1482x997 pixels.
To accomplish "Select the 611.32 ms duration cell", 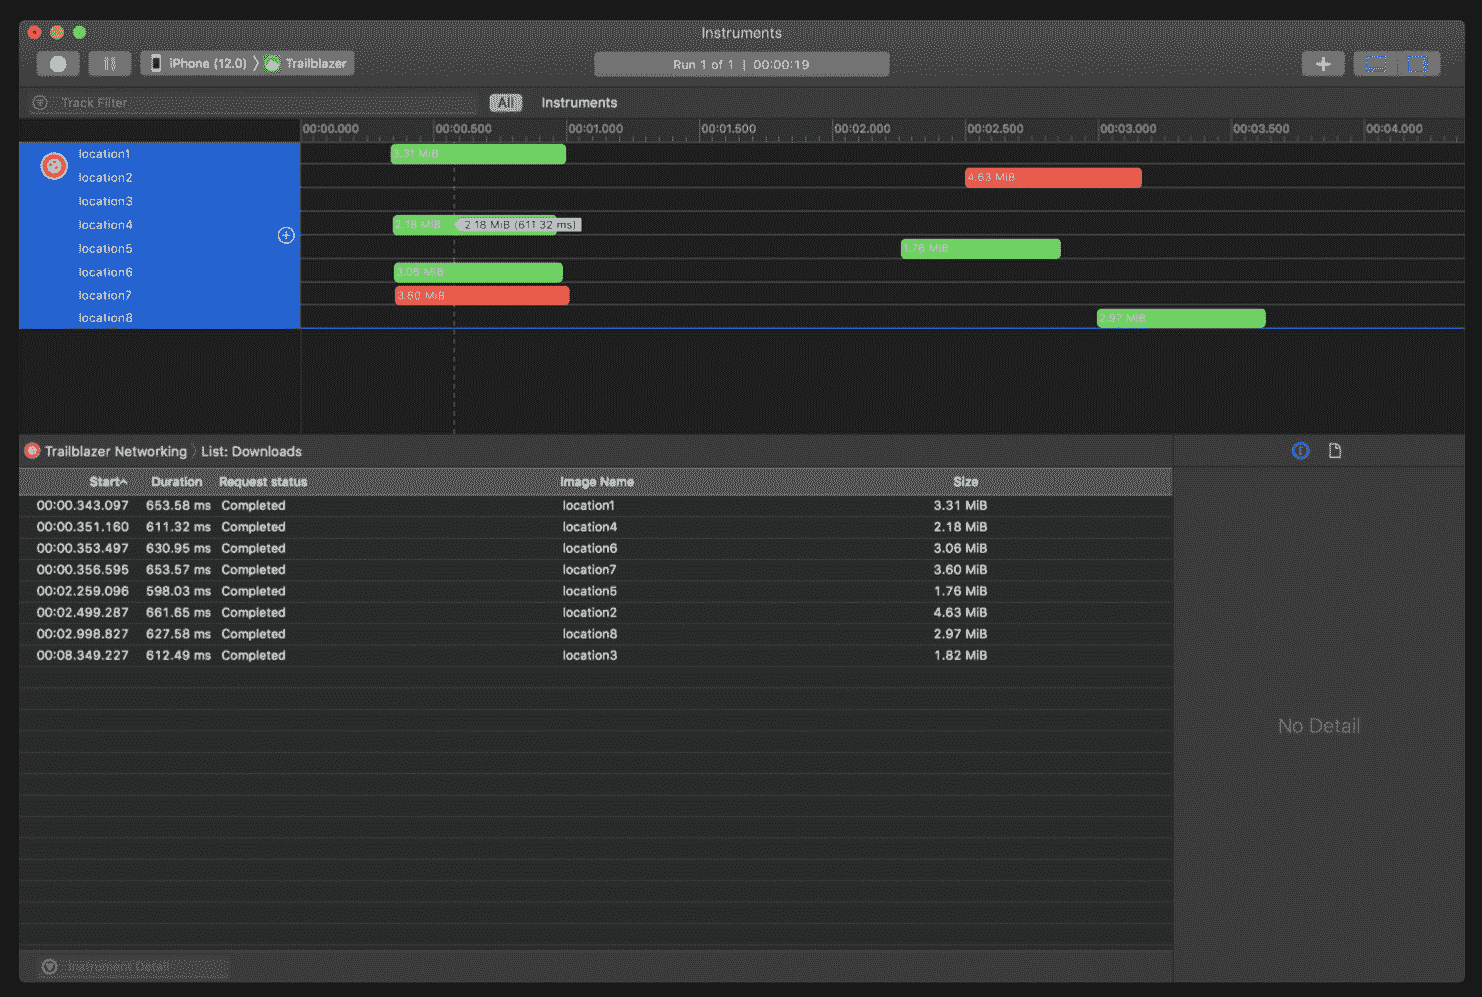I will pos(178,527).
